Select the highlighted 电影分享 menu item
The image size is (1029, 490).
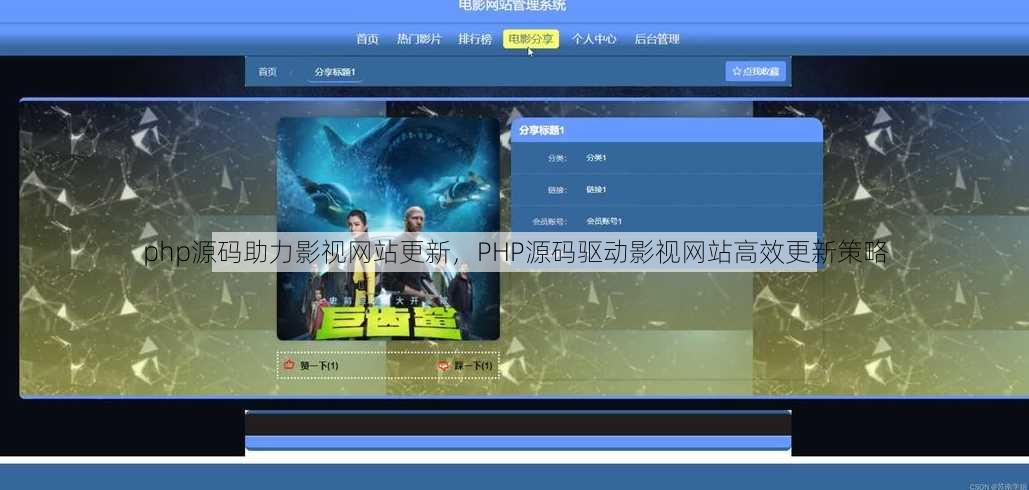(x=531, y=39)
